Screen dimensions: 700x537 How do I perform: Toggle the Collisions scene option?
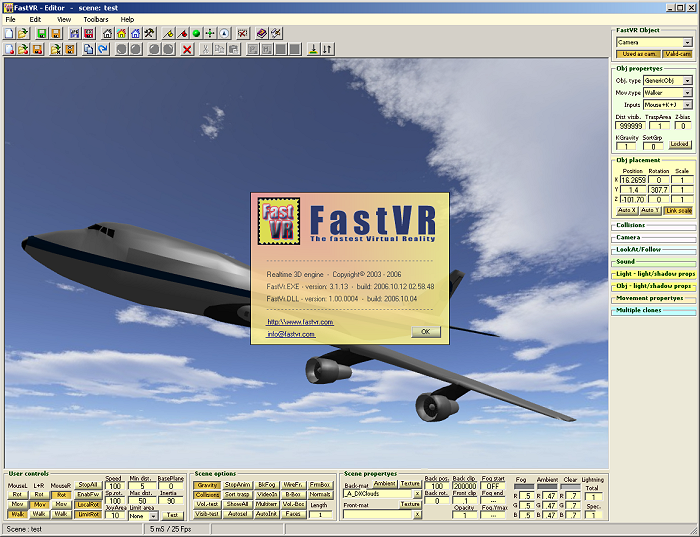[x=207, y=495]
